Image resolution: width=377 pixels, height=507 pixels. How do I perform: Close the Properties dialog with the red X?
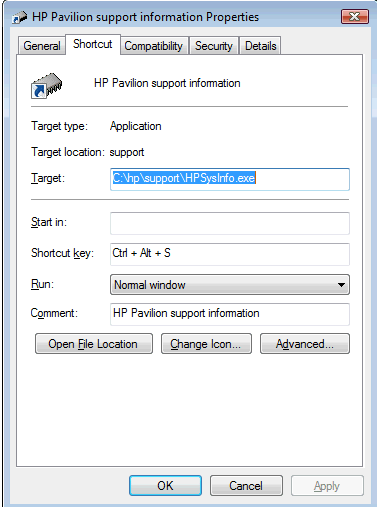pyautogui.click(x=355, y=17)
